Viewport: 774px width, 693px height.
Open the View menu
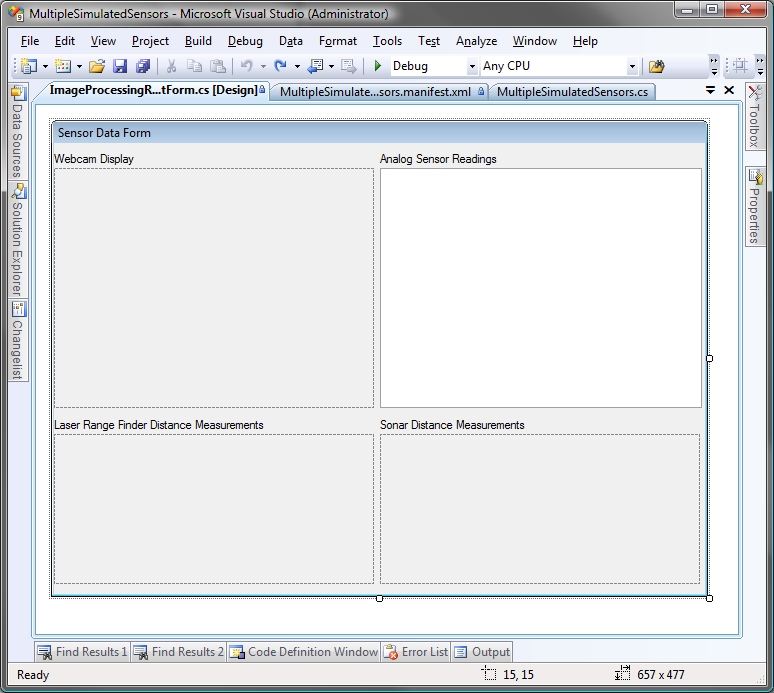(x=103, y=41)
